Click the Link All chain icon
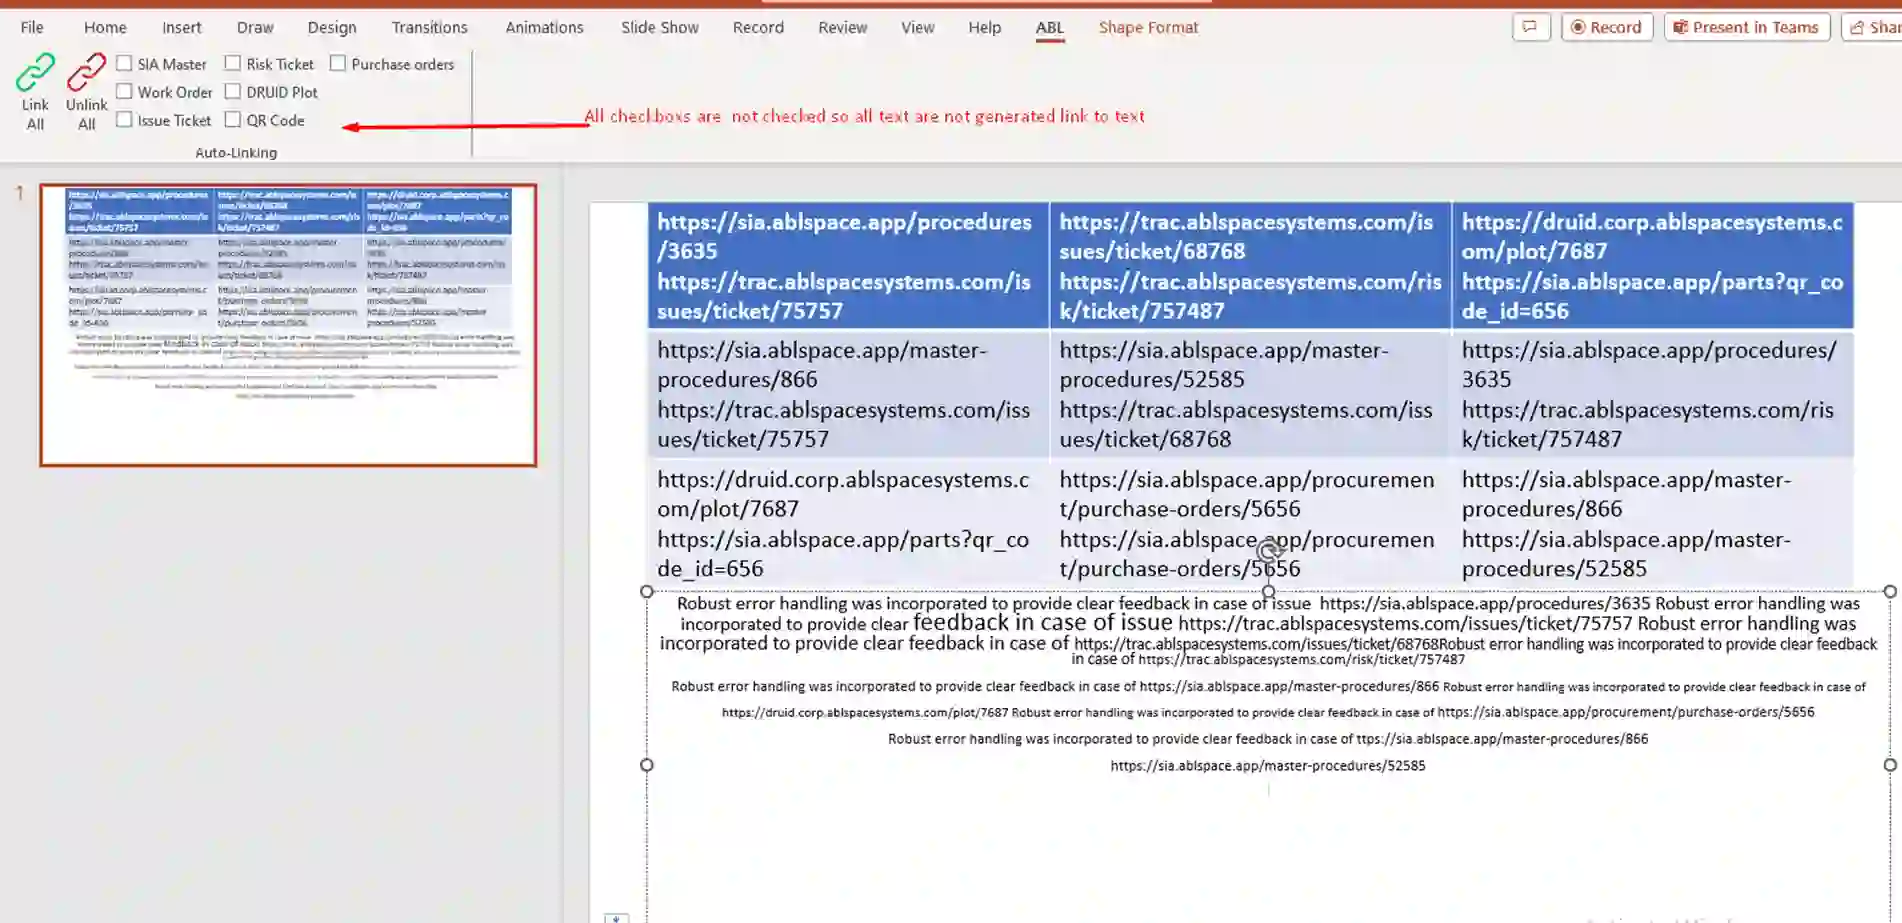This screenshot has width=1902, height=923. point(35,72)
